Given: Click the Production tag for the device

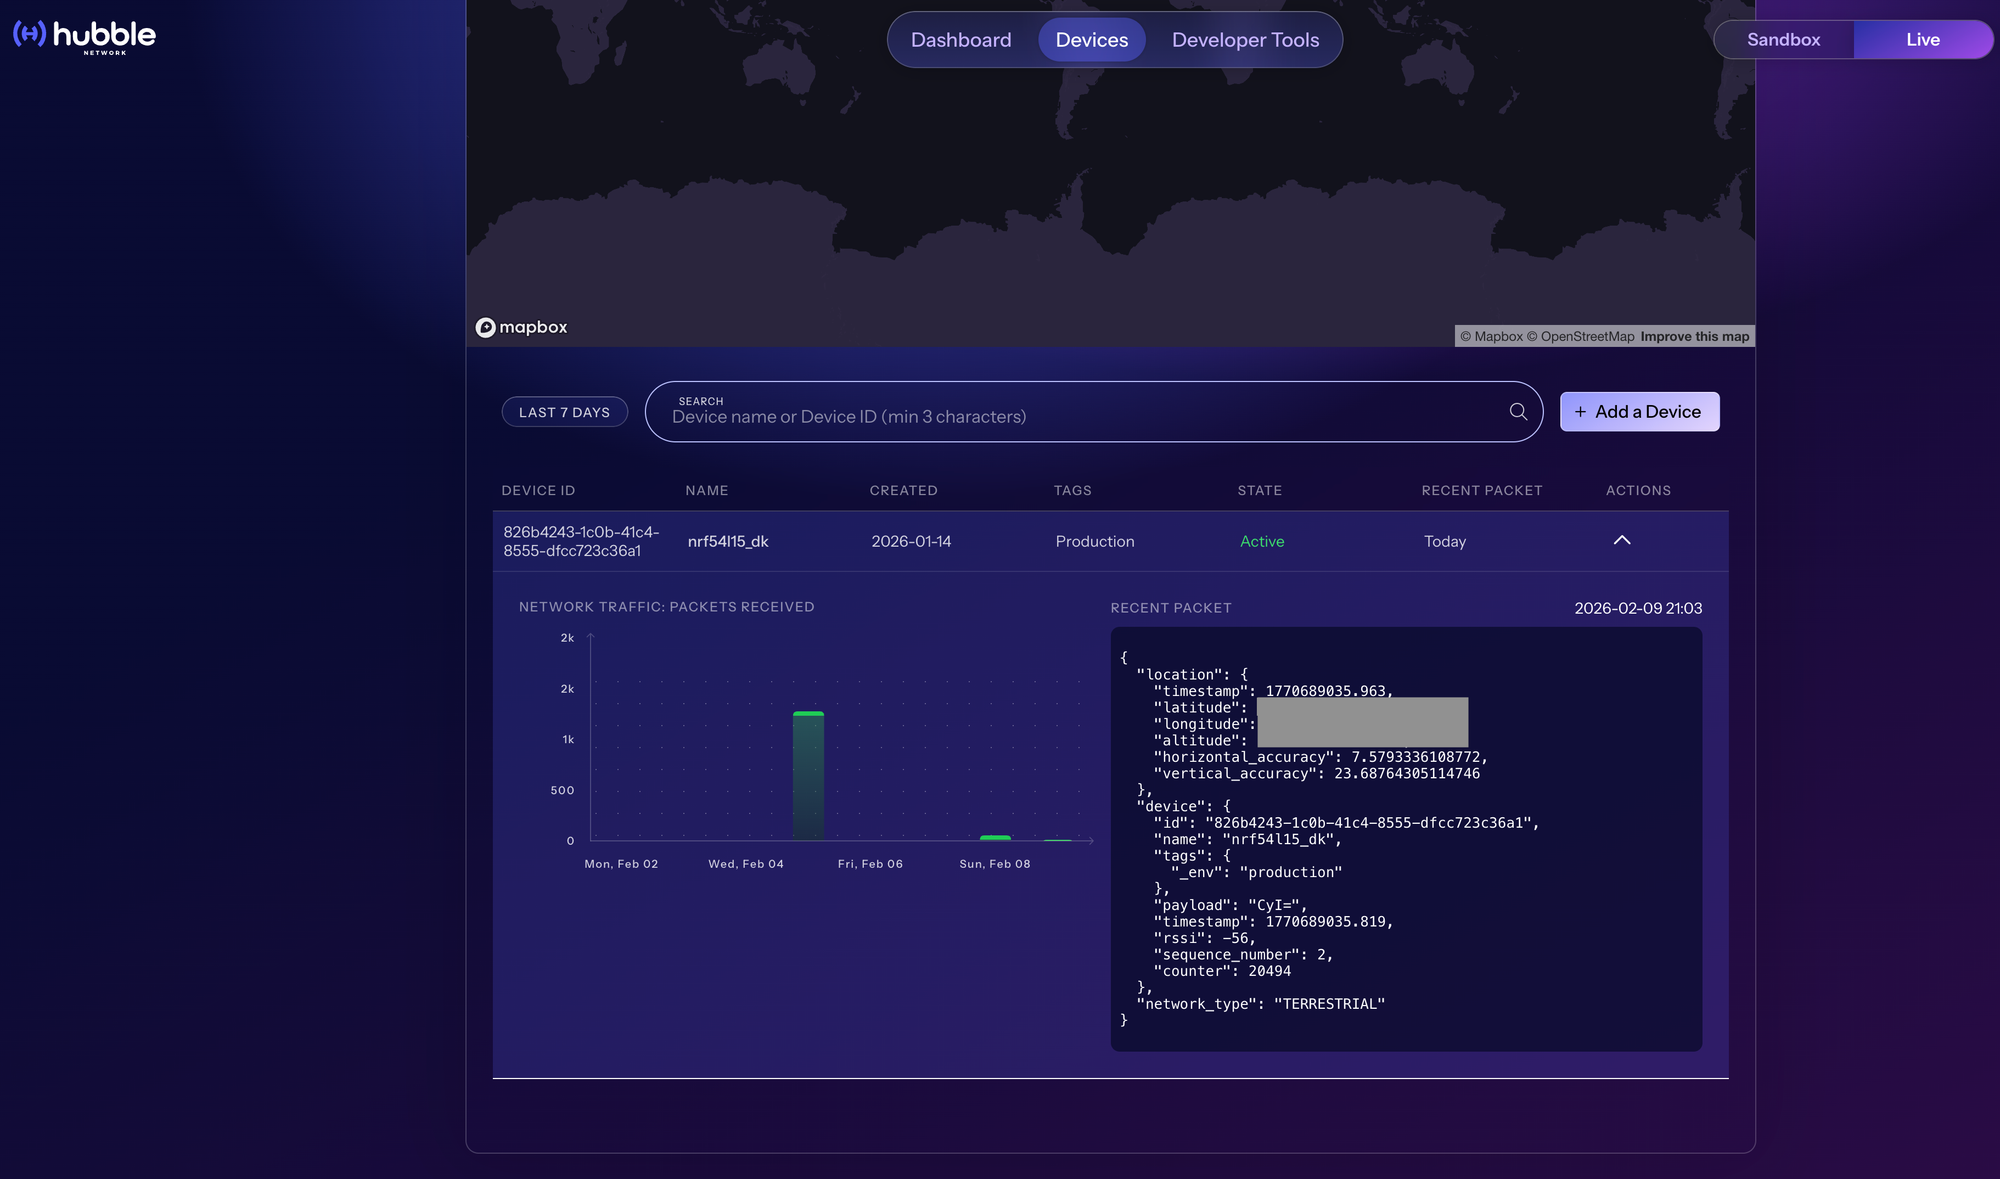Looking at the screenshot, I should 1094,541.
